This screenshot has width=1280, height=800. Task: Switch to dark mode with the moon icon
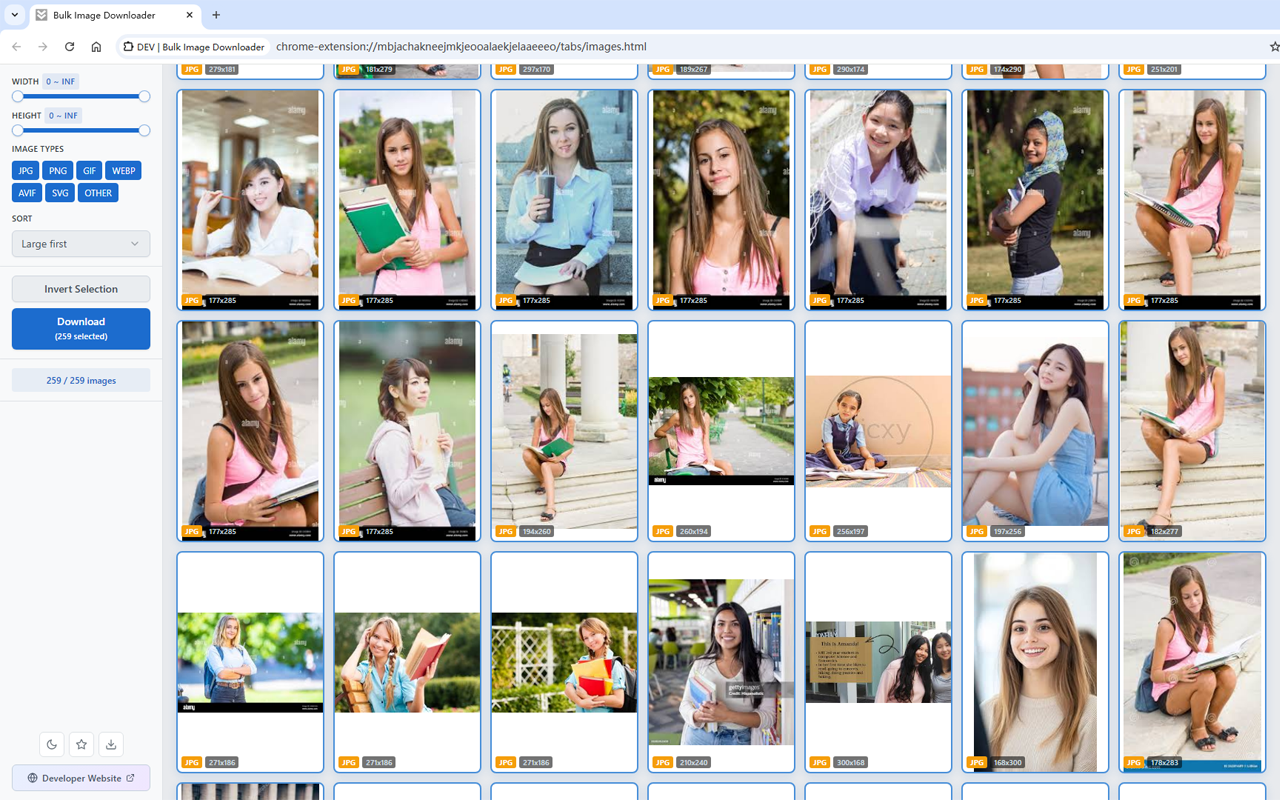52,744
